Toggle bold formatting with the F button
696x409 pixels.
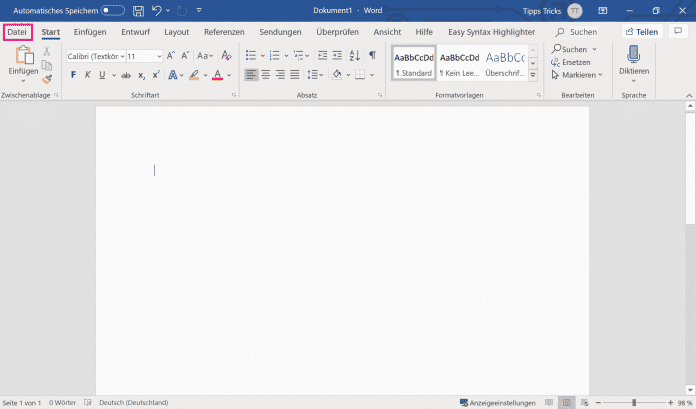73,75
